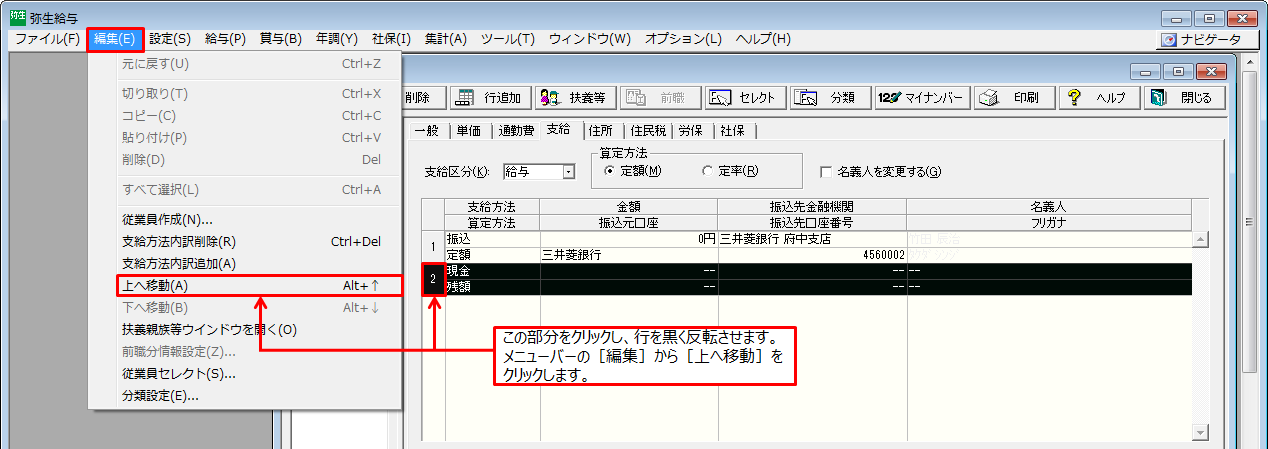Open the 集計(A) menu
This screenshot has height=449, width=1268.
tap(446, 39)
